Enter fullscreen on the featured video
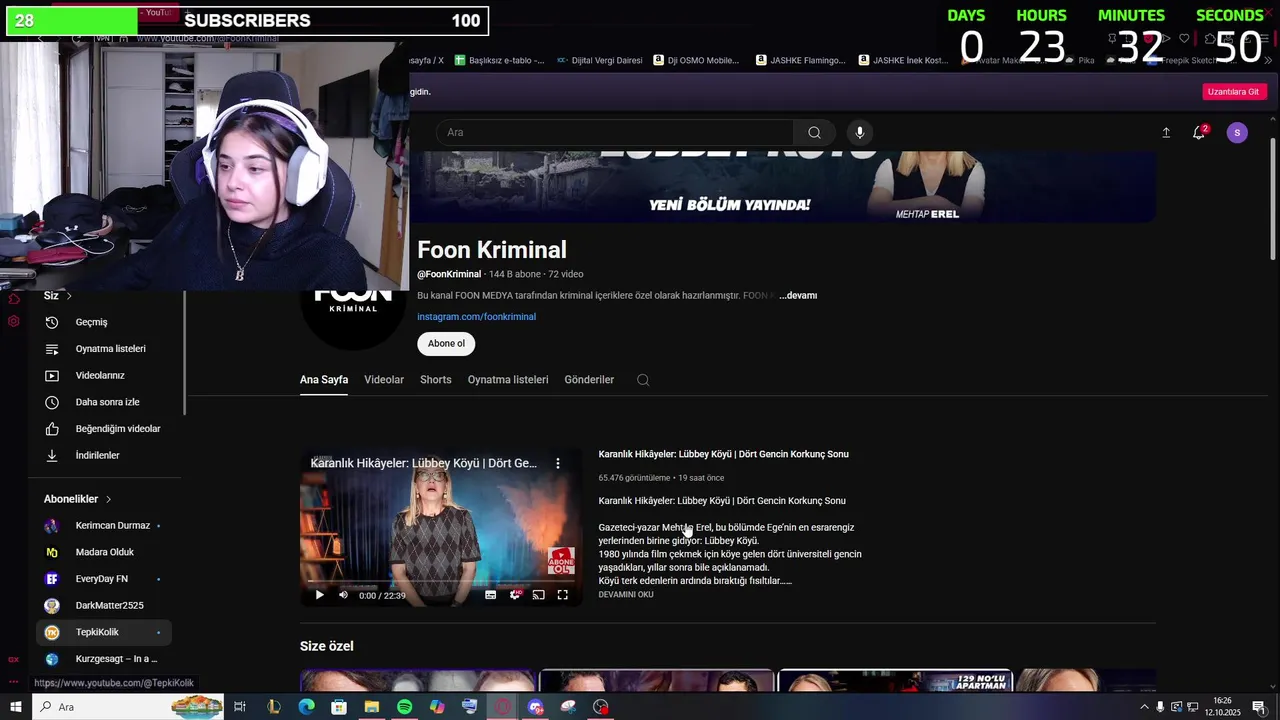 tap(563, 595)
